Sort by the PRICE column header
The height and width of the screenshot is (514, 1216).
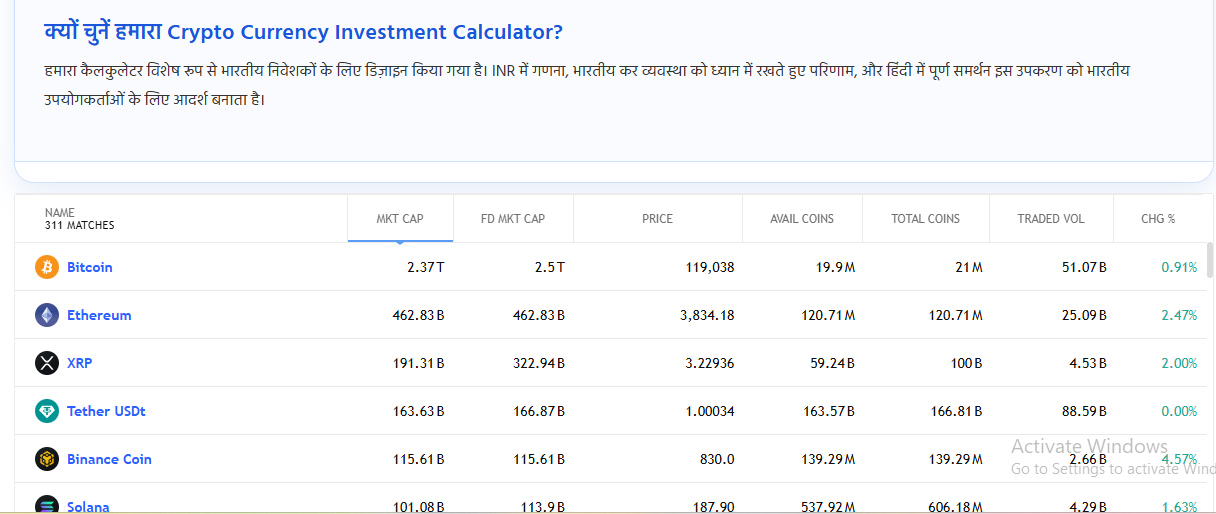tap(658, 218)
